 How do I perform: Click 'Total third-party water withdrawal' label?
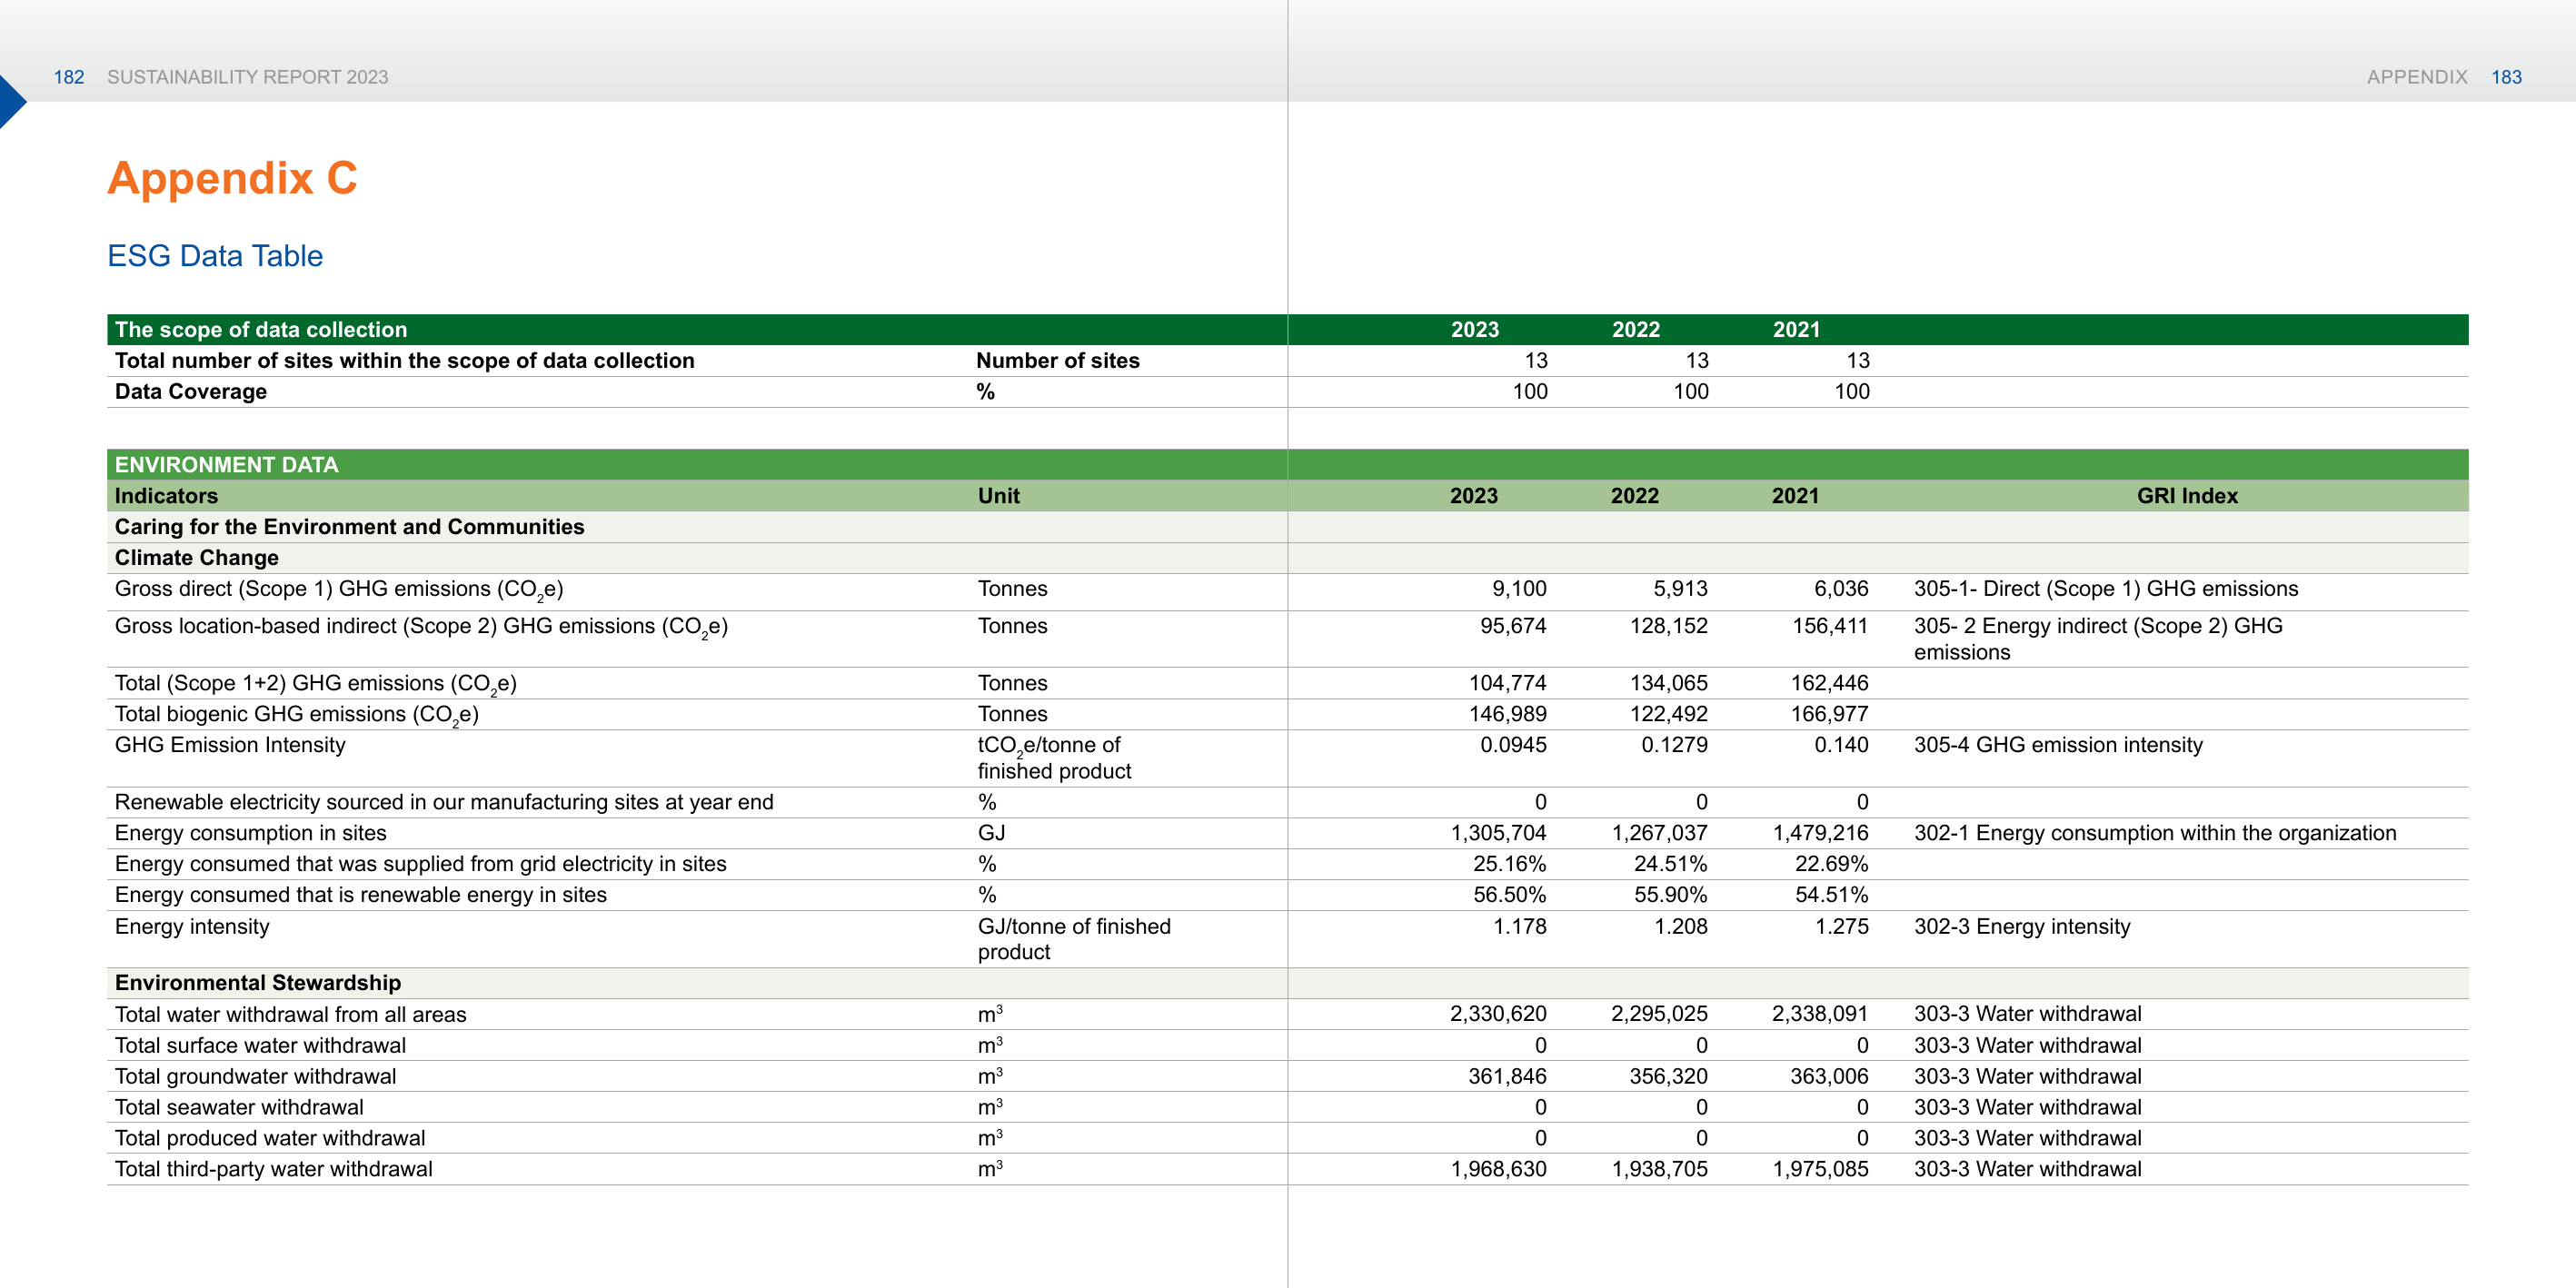click(274, 1170)
